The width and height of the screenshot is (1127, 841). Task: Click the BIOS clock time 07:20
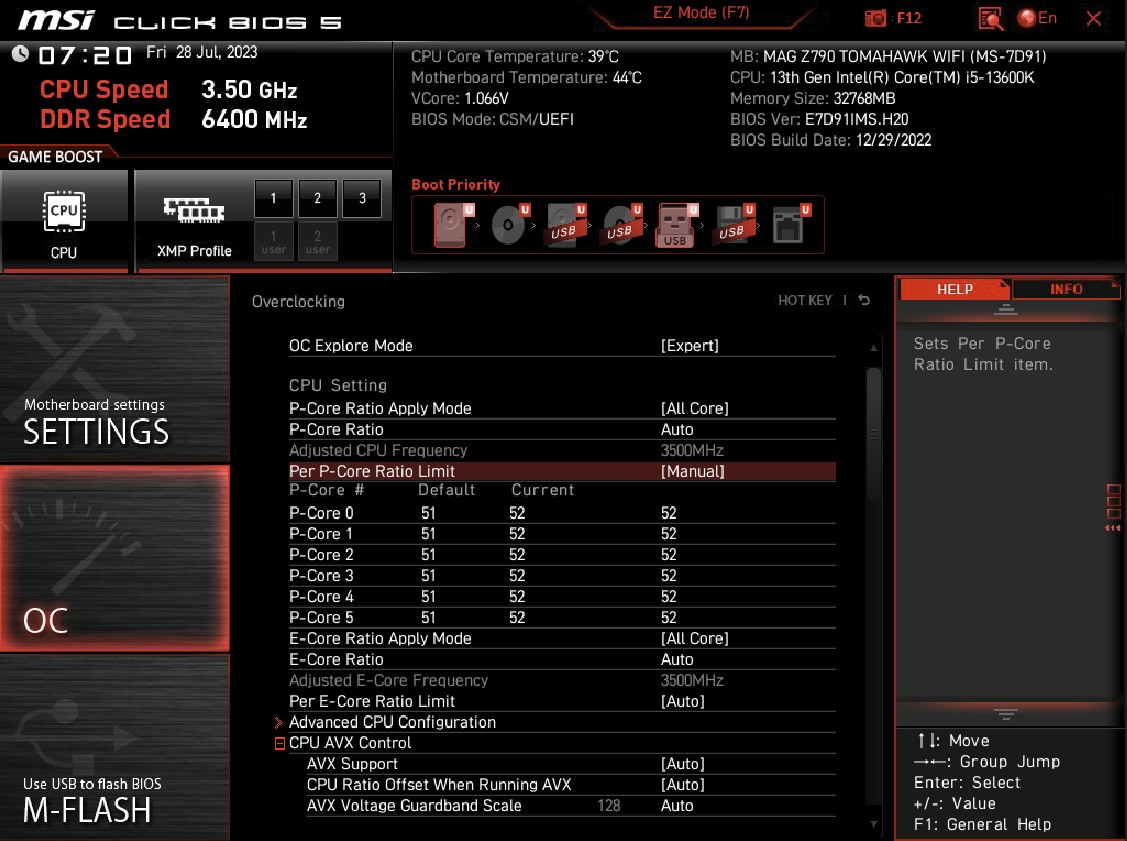86,55
